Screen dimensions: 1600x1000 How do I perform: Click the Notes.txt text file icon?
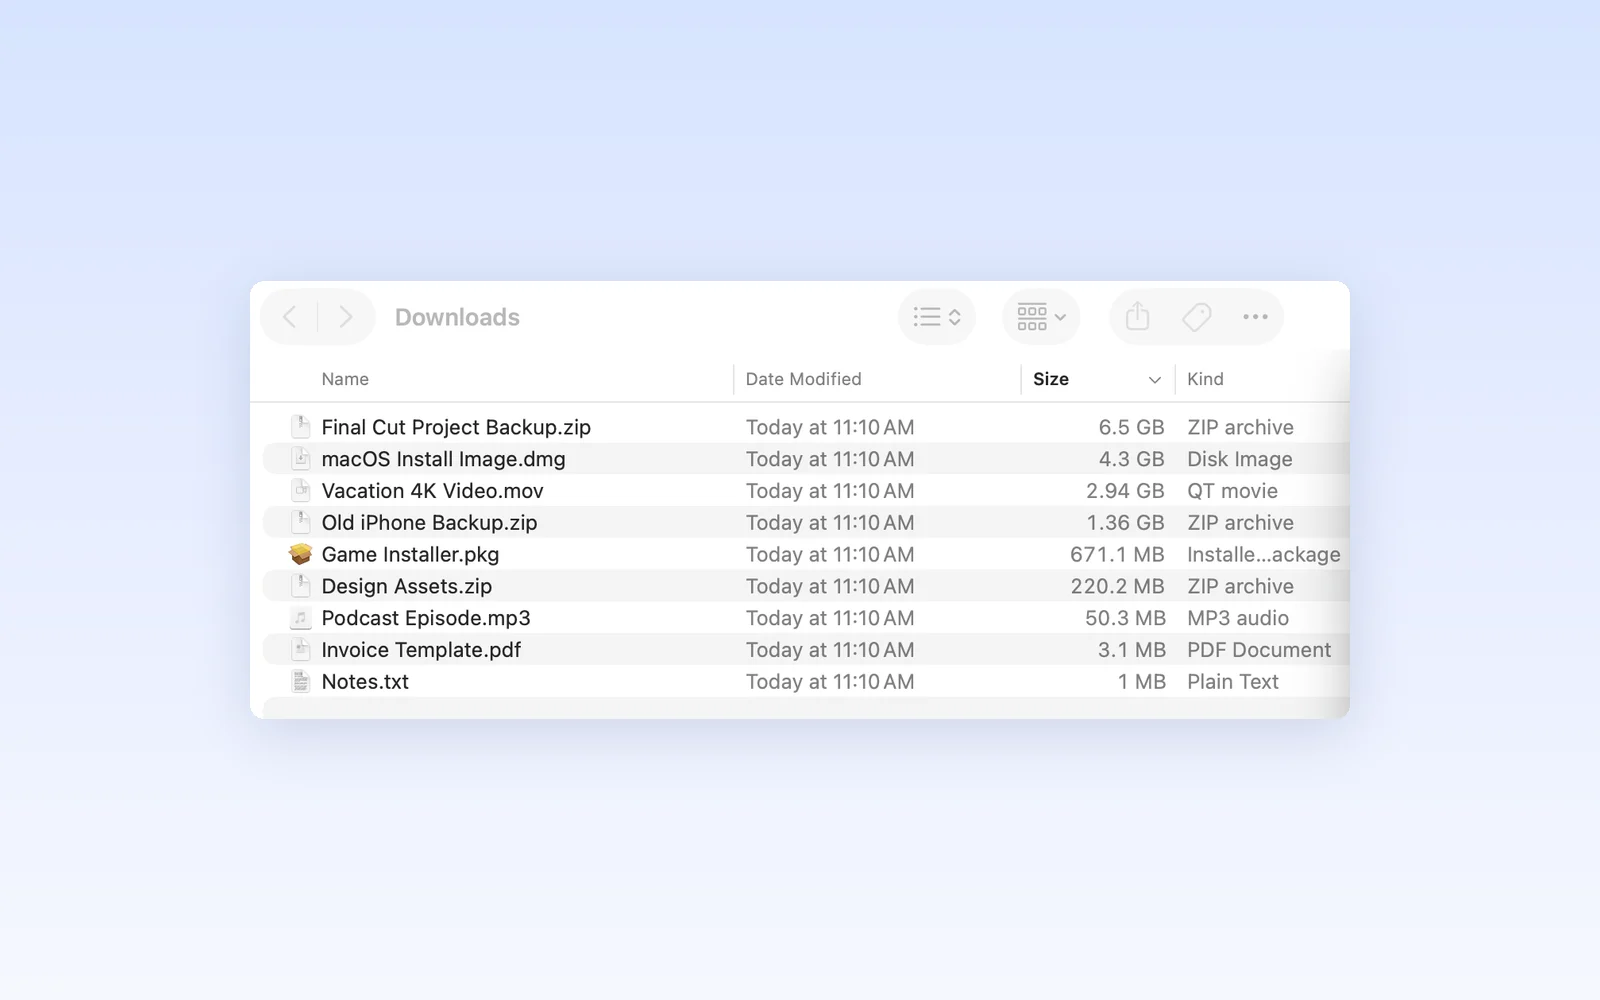pos(301,682)
